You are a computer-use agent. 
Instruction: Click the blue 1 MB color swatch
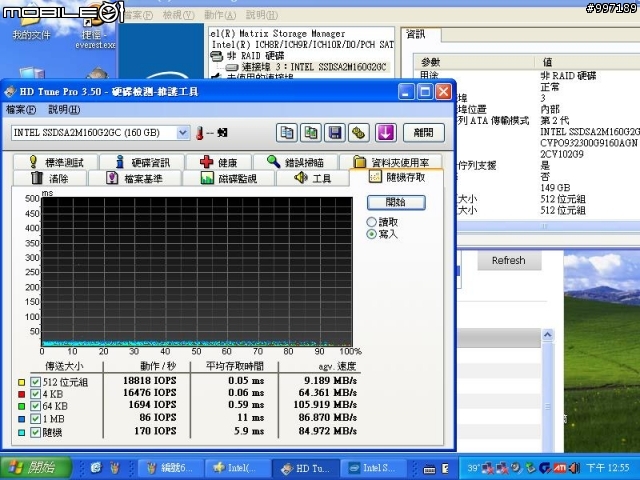22,419
